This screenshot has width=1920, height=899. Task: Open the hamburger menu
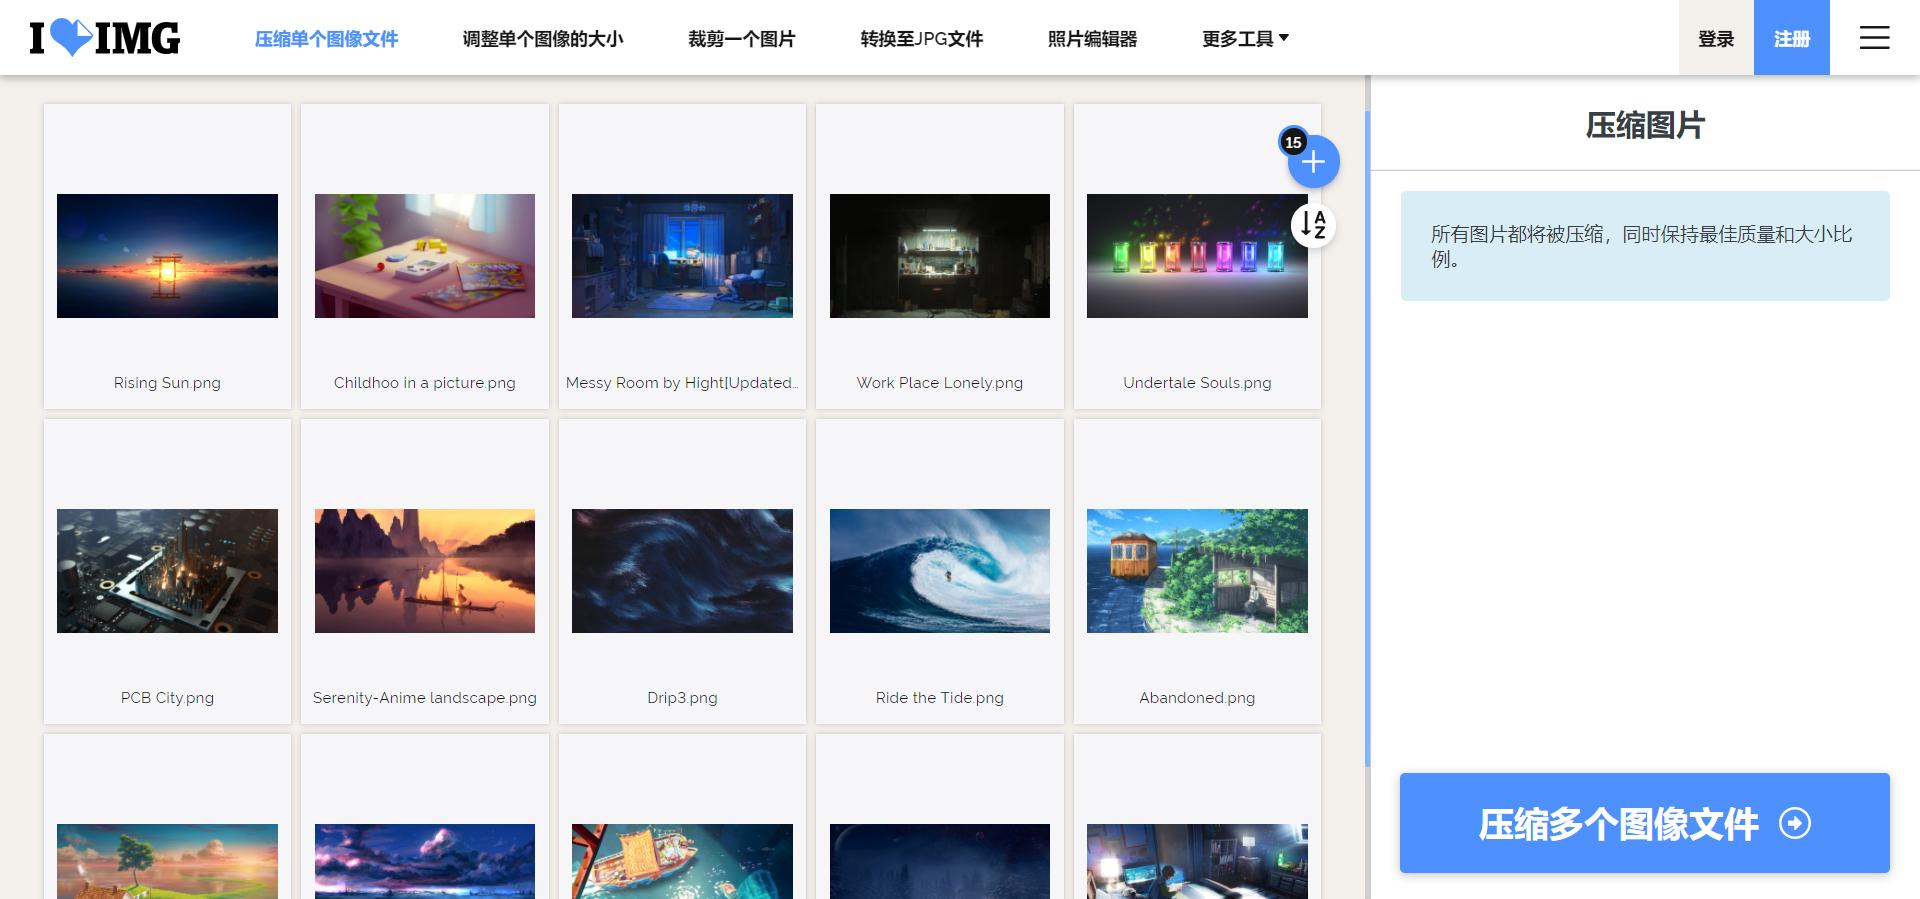click(x=1874, y=38)
